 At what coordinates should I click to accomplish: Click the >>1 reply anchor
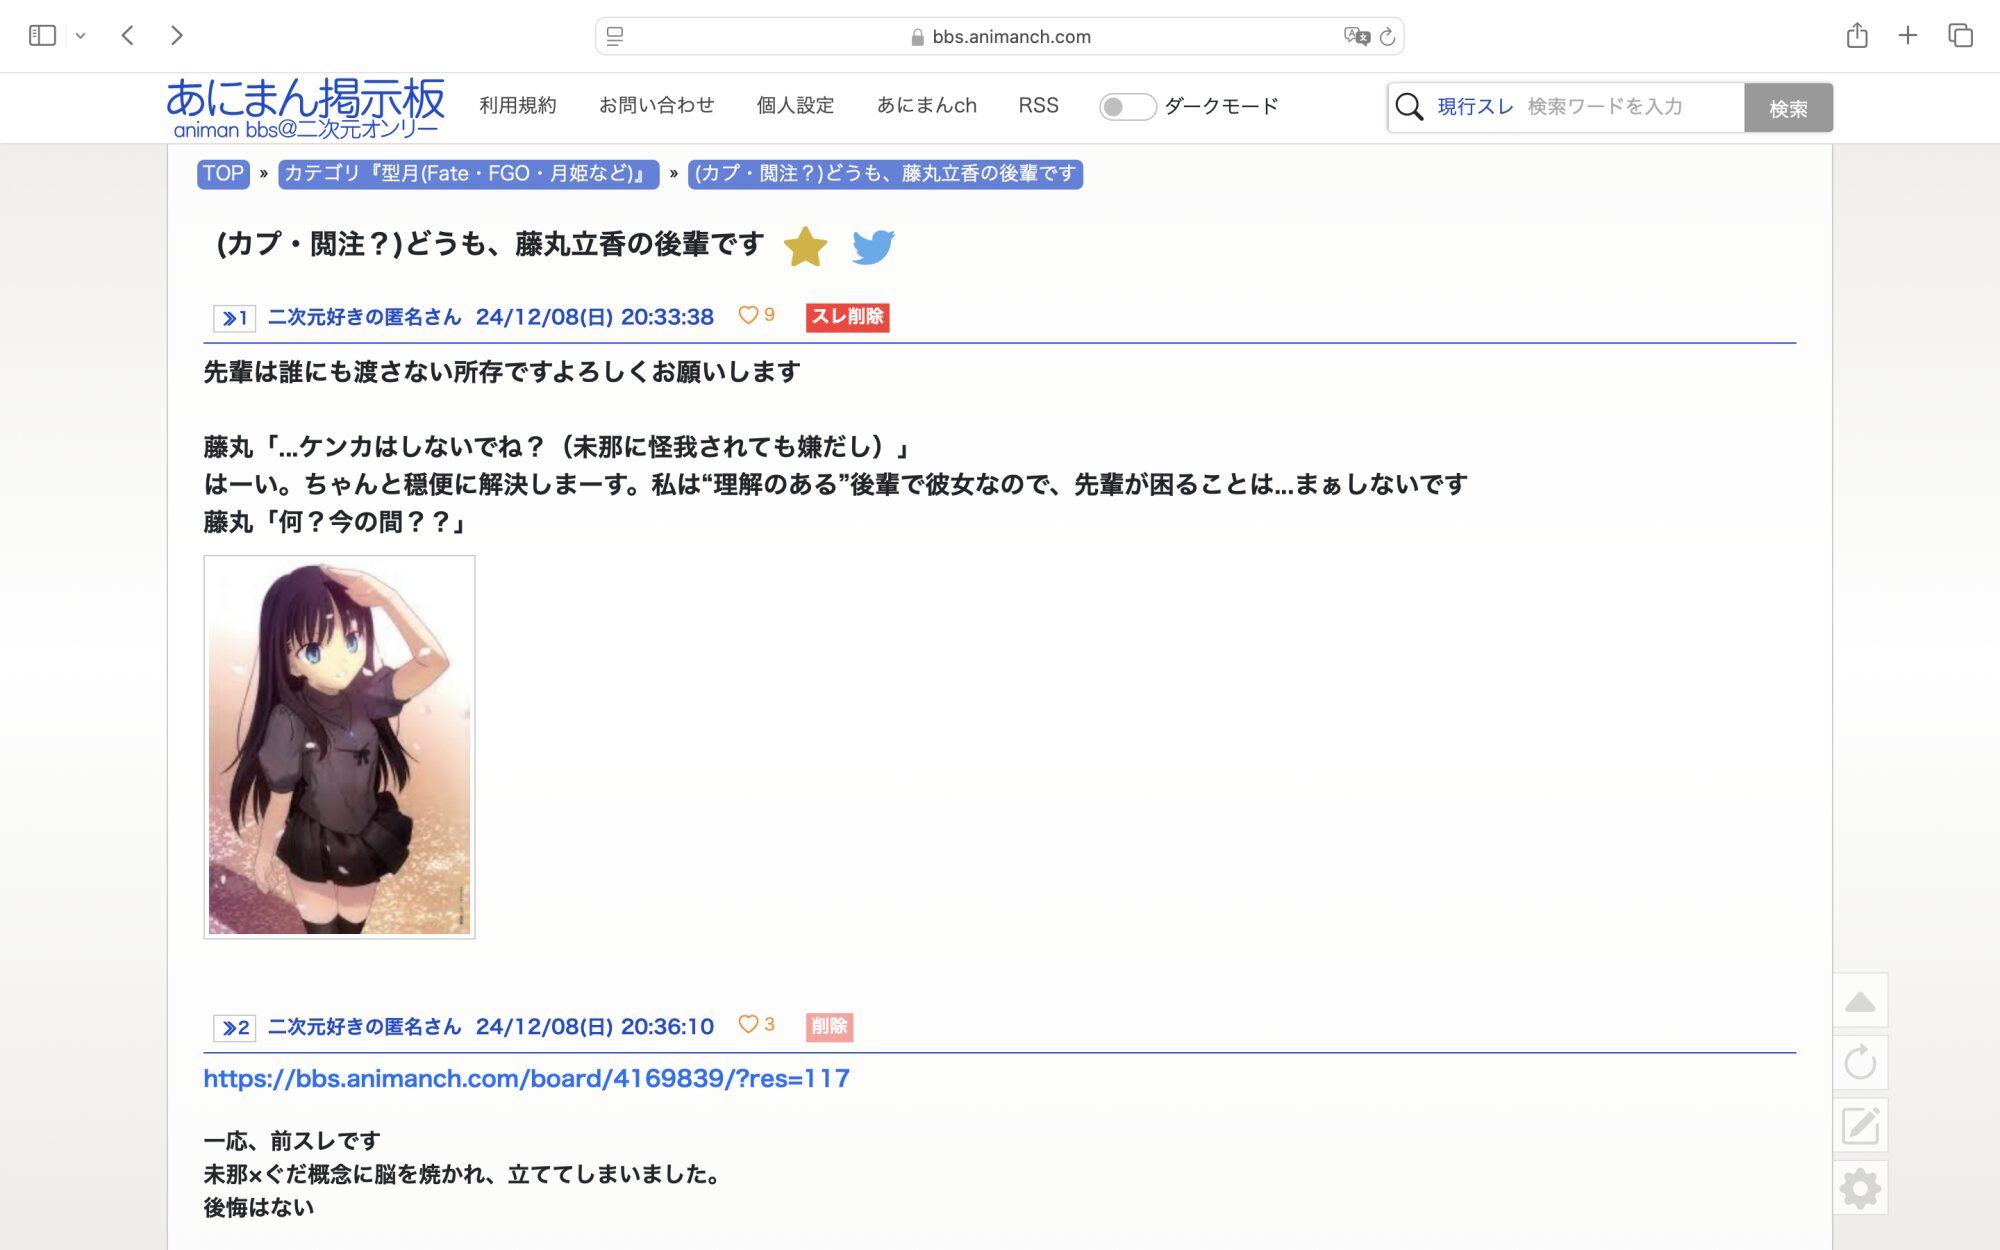click(x=235, y=318)
